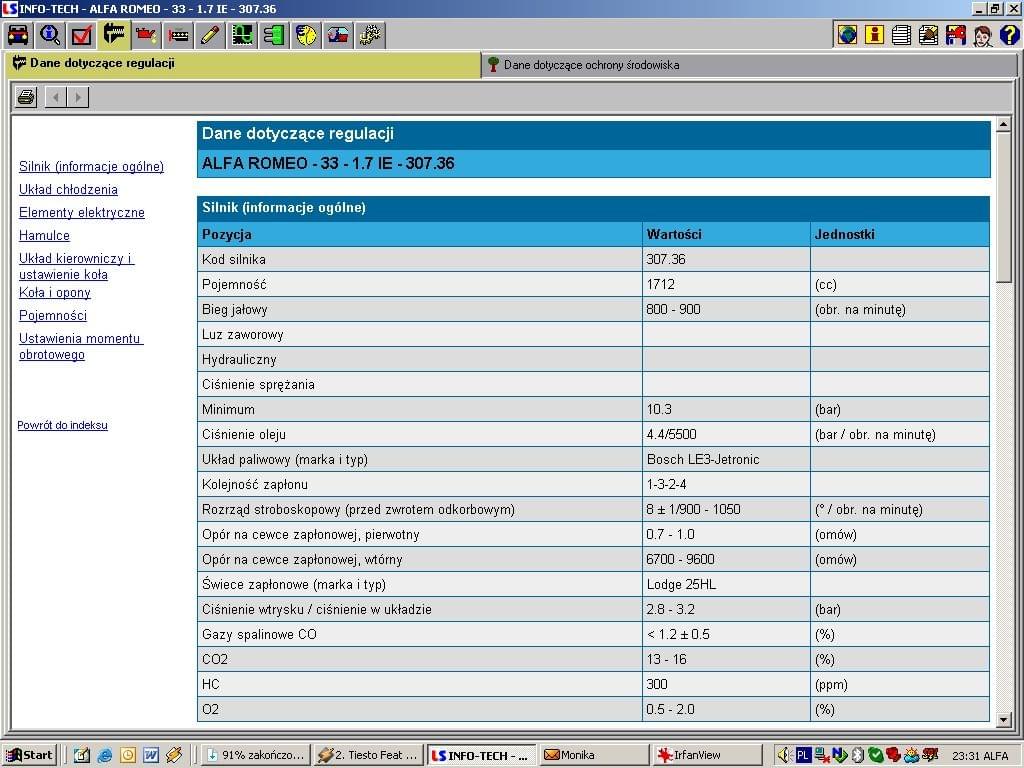Open the yellow information 'i' icon
Screen dimensions: 1024x768
click(x=874, y=35)
